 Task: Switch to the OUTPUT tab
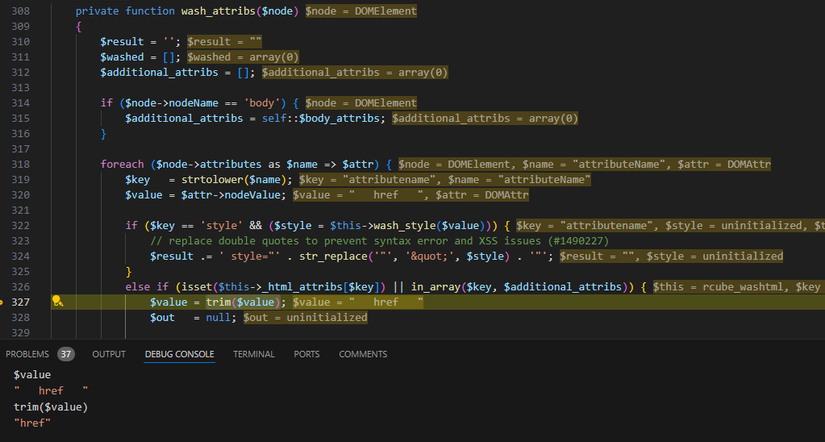pyautogui.click(x=109, y=354)
